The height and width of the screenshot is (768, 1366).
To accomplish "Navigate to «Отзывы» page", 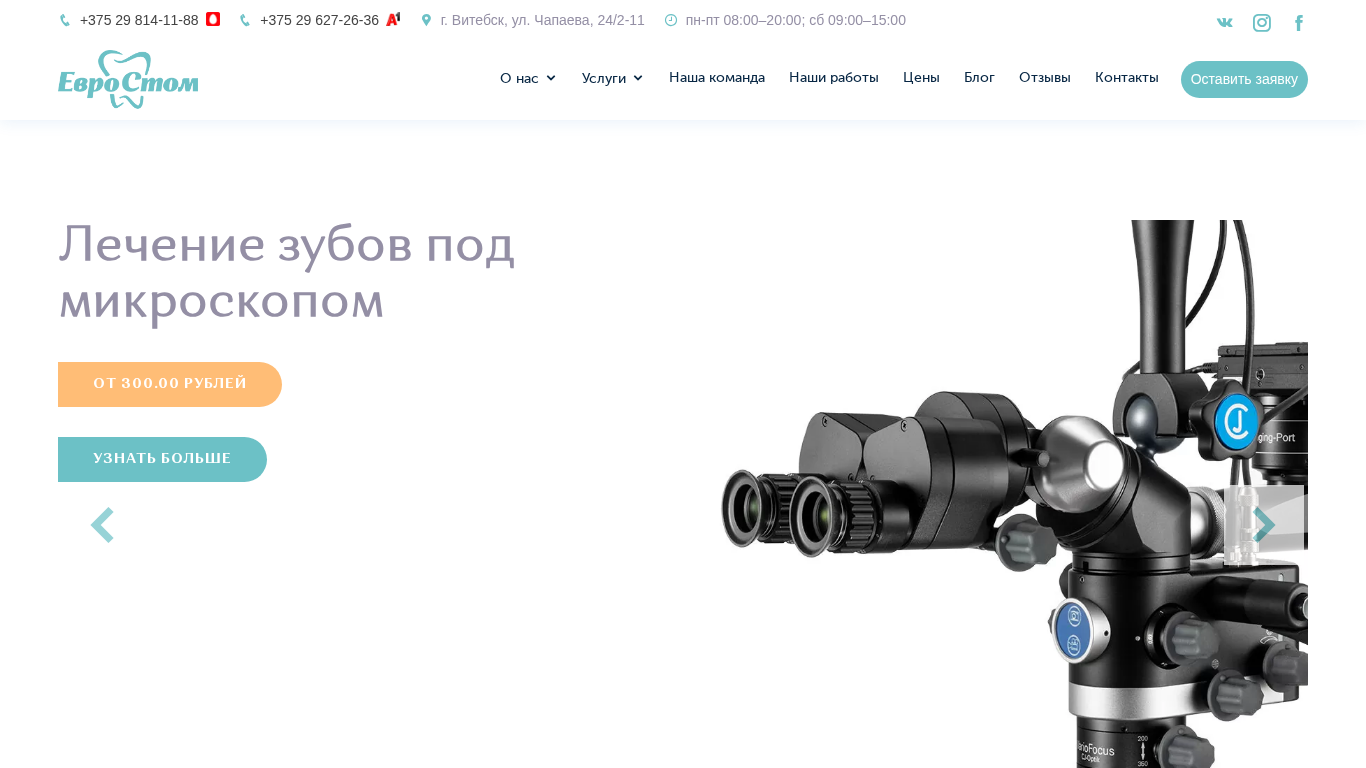I will 1045,77.
